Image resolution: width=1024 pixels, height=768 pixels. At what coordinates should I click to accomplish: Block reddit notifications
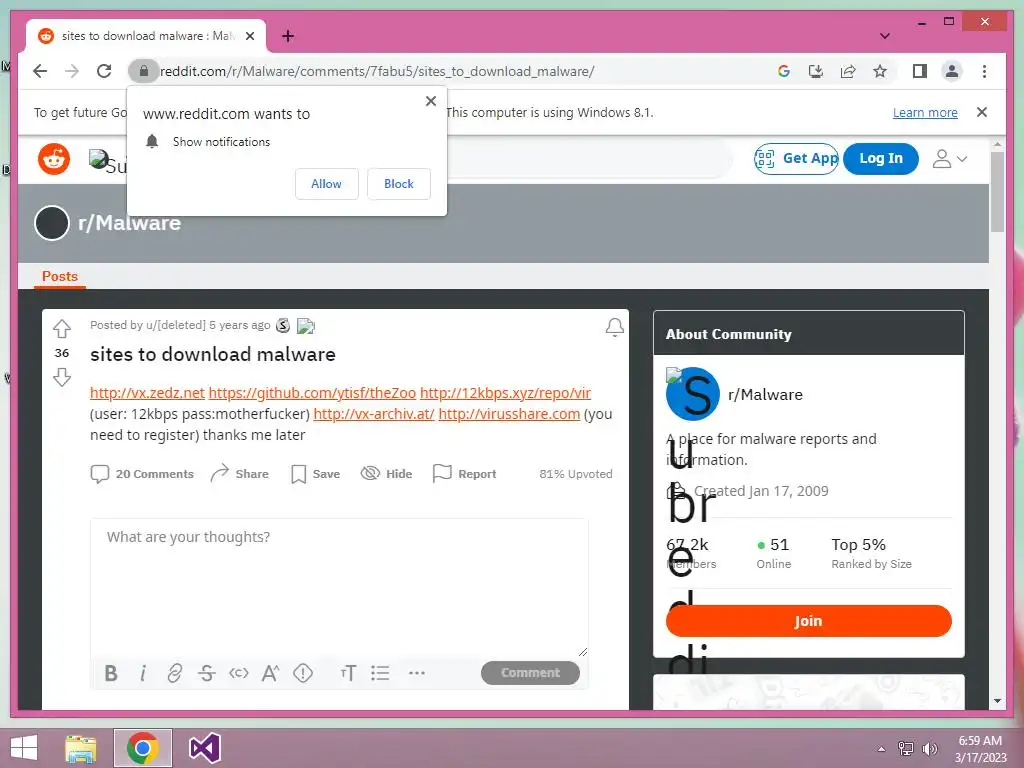398,184
